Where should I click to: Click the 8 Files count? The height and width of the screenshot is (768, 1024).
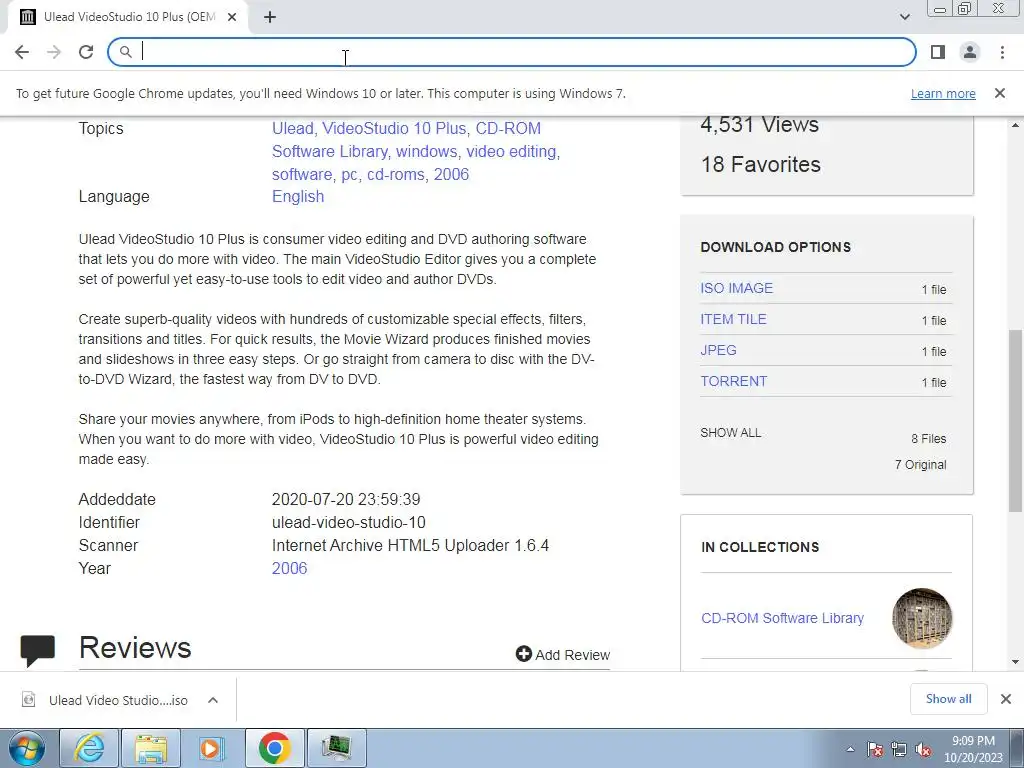click(x=929, y=439)
